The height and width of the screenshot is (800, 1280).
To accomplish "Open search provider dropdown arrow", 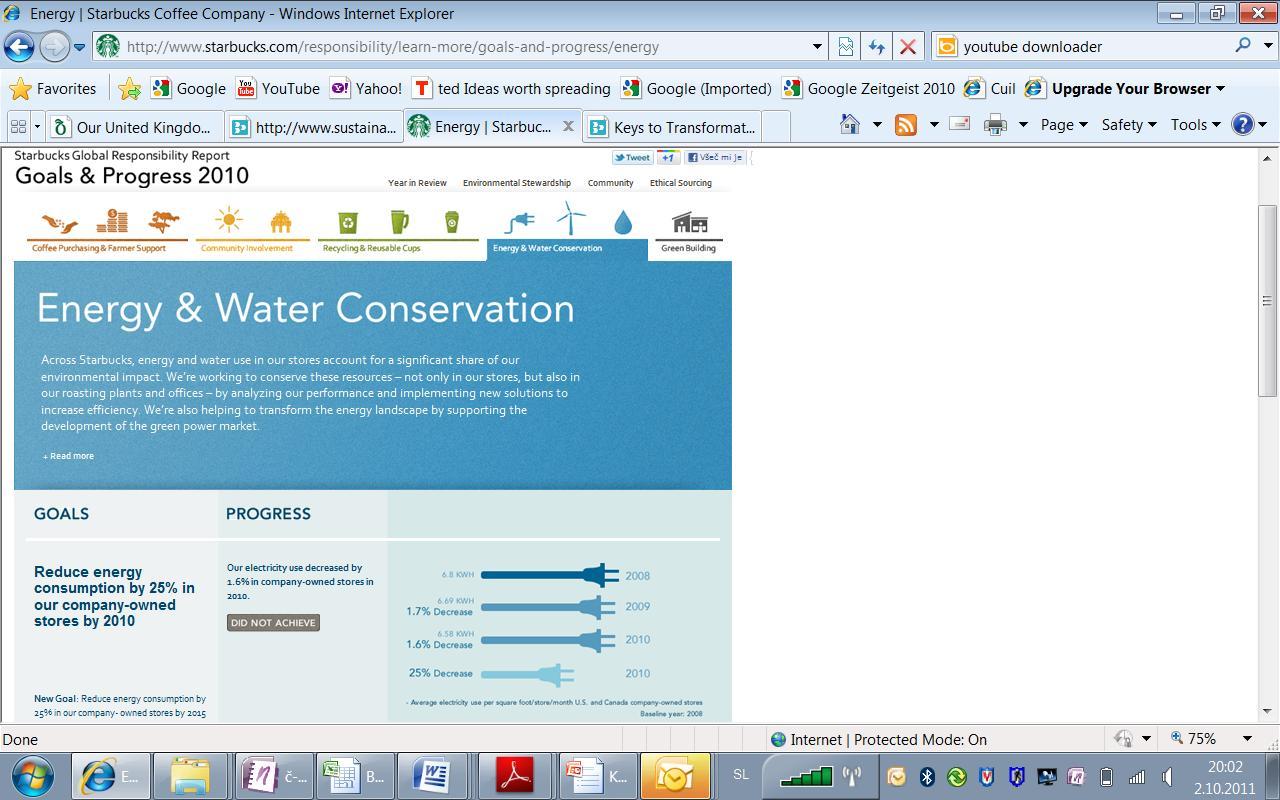I will click(x=1270, y=46).
